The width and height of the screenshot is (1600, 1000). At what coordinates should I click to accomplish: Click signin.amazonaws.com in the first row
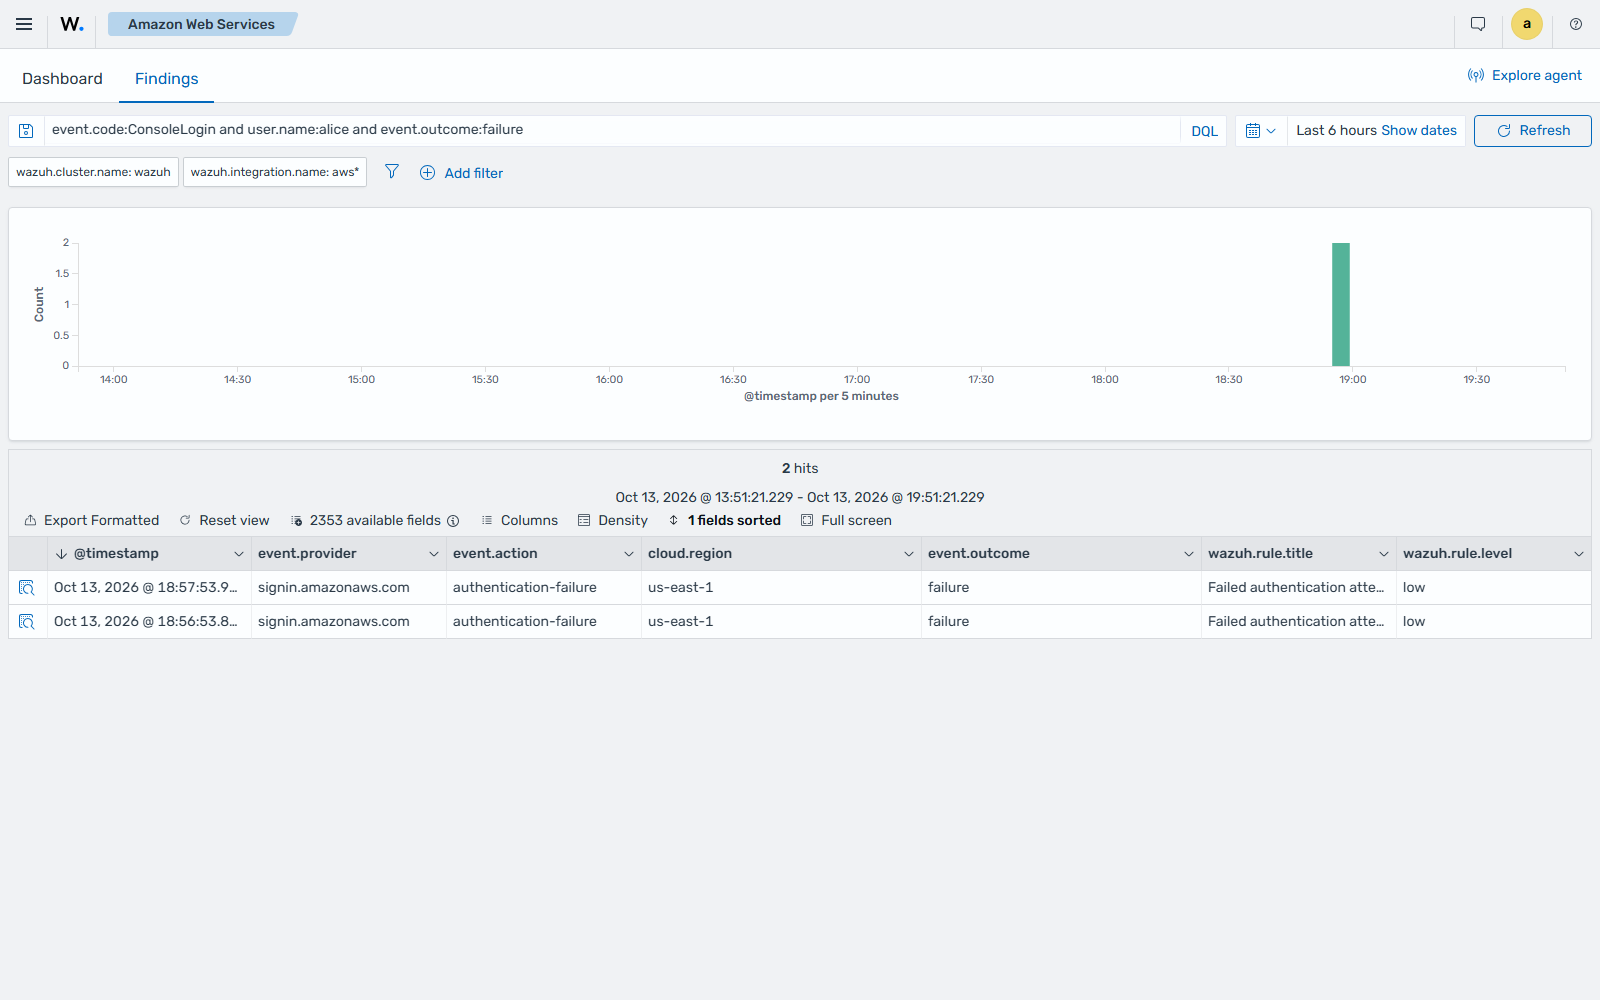pos(334,587)
